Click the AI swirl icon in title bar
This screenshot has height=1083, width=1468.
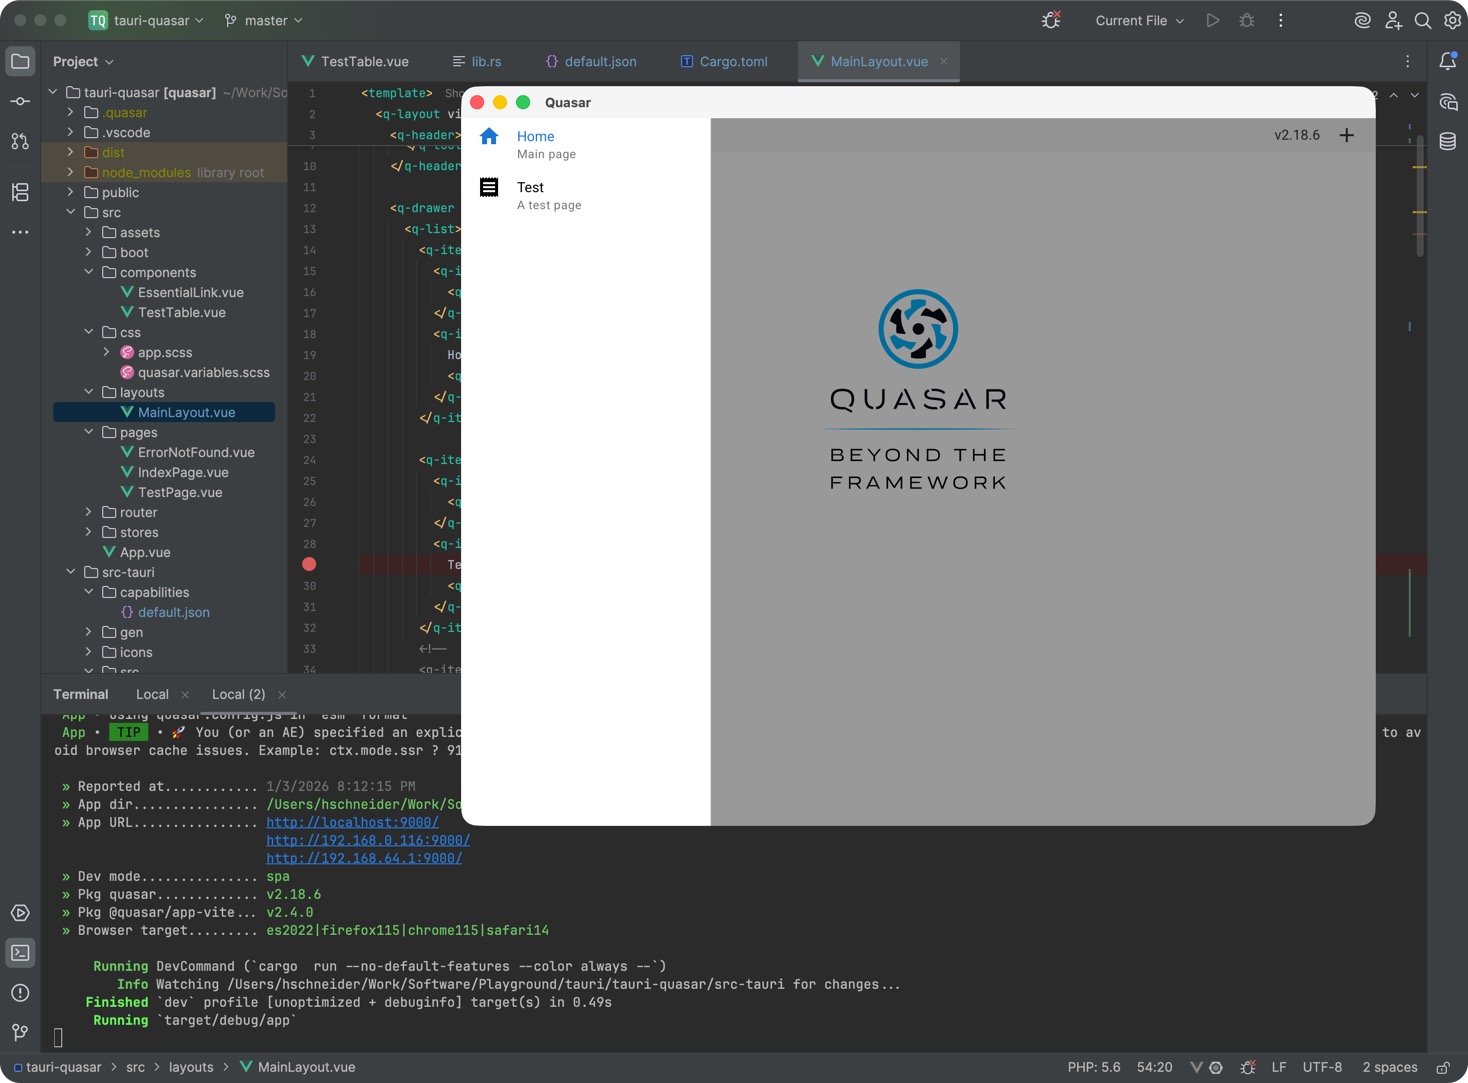pos(1362,20)
